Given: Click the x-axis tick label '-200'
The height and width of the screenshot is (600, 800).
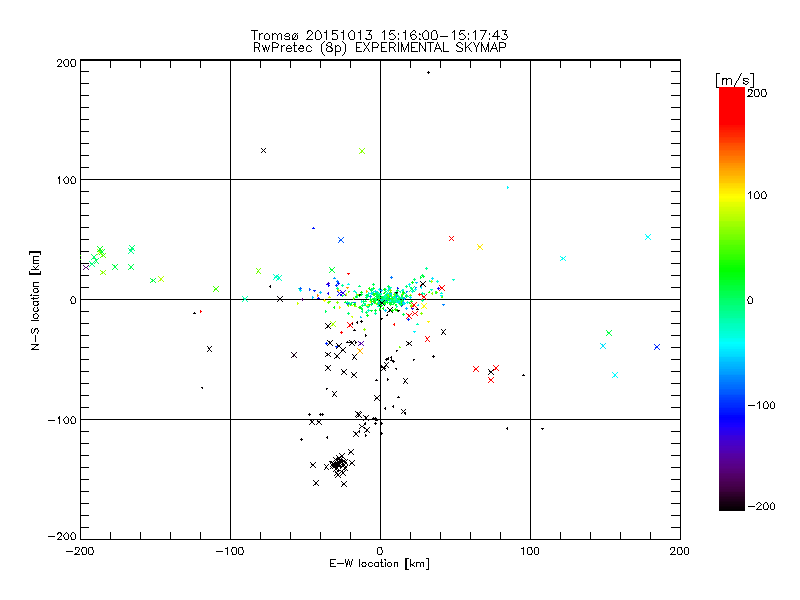Looking at the screenshot, I should pos(80,551).
